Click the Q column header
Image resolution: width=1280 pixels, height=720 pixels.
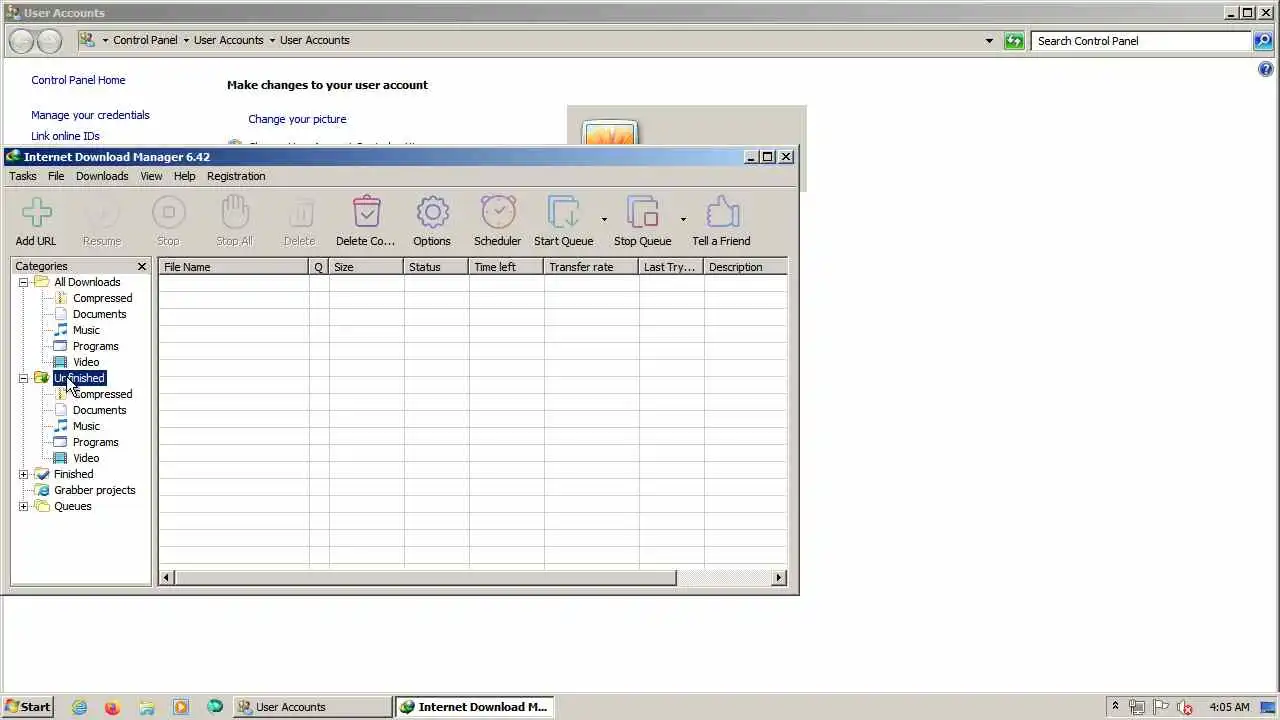[x=319, y=267]
